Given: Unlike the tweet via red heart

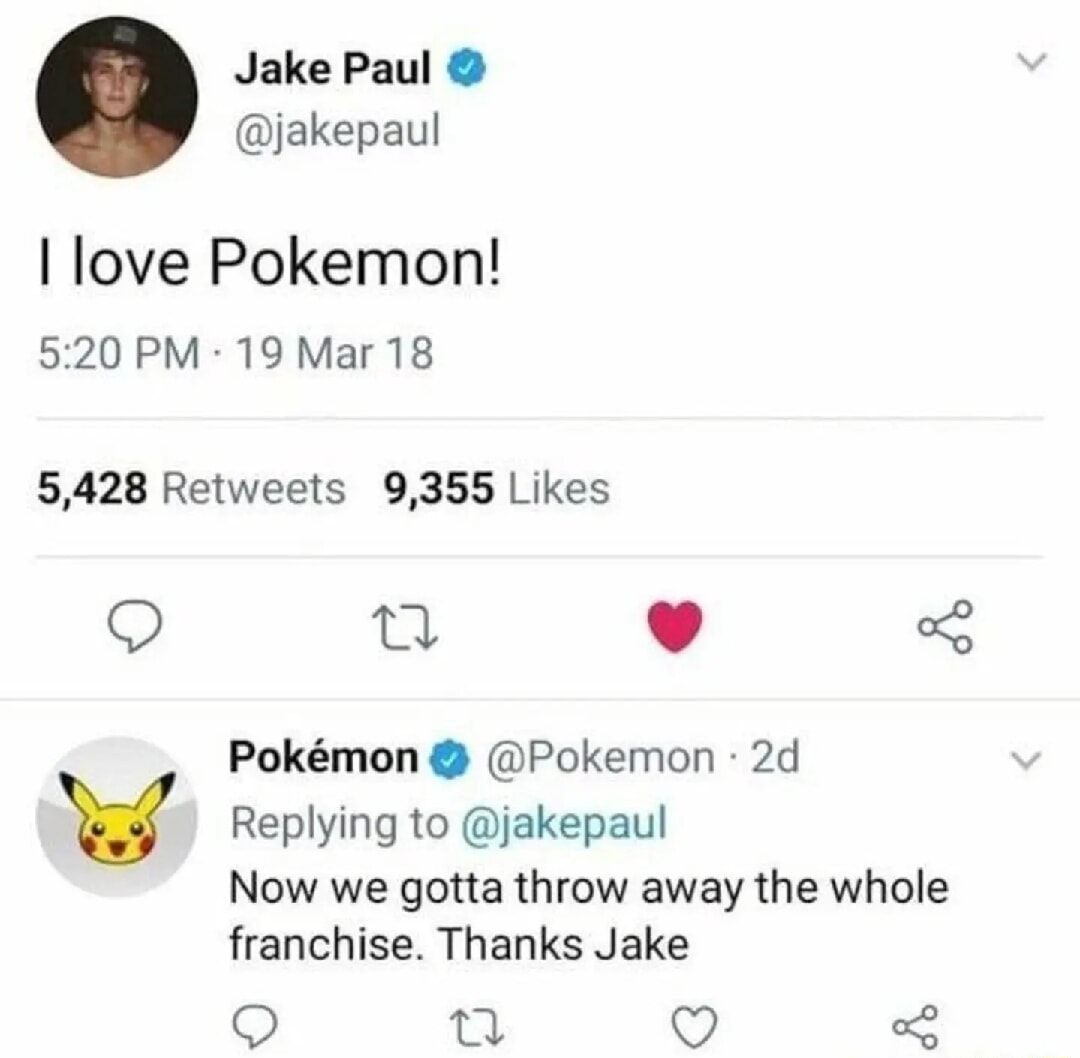Looking at the screenshot, I should (x=676, y=628).
